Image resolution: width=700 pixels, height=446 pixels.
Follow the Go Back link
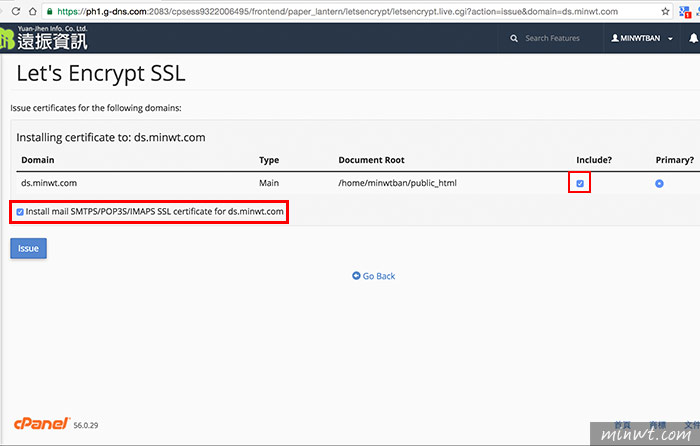pos(379,276)
